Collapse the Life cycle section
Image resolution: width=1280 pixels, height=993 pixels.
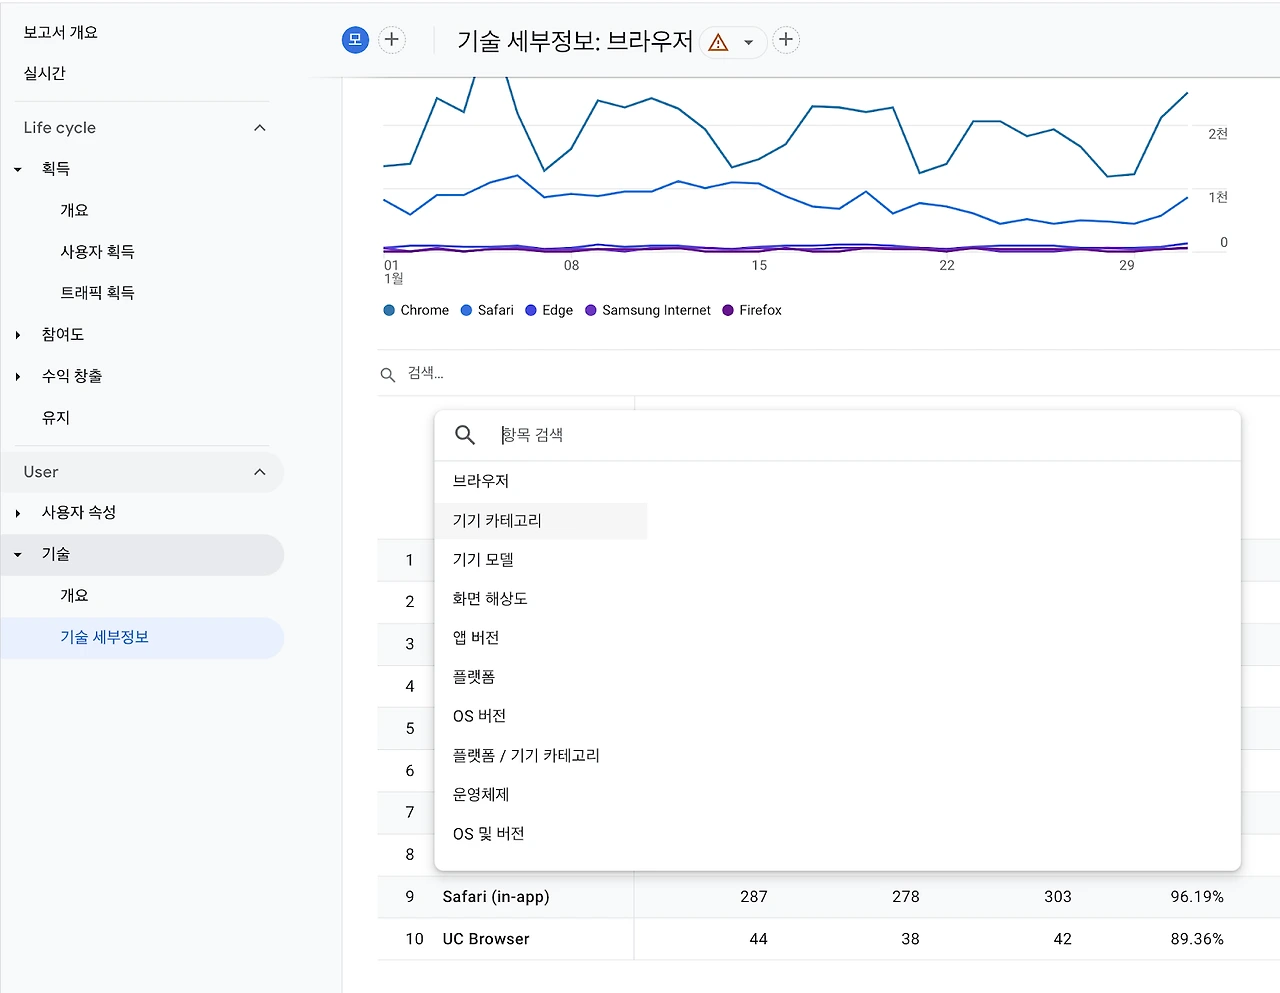pos(260,128)
